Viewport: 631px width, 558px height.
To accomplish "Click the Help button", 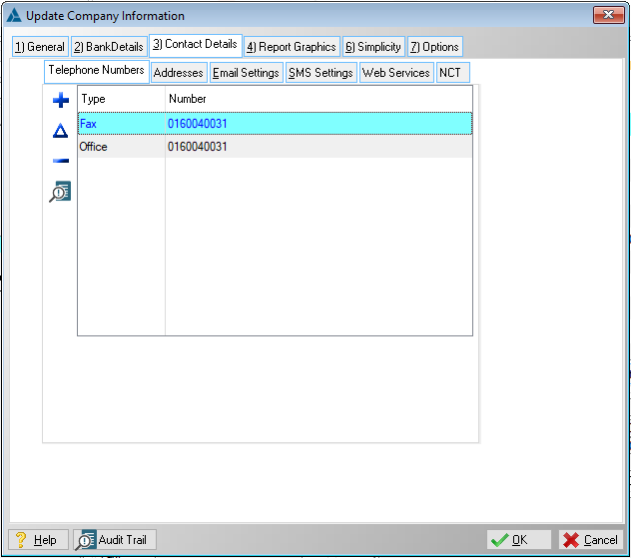I will pyautogui.click(x=38, y=540).
